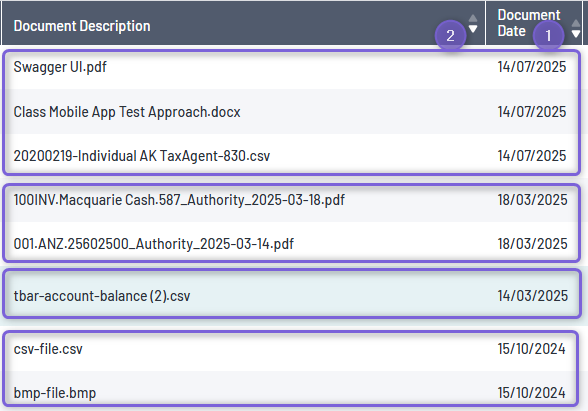The image size is (588, 411).
Task: Open bmp-file.bmp document
Action: [55, 393]
